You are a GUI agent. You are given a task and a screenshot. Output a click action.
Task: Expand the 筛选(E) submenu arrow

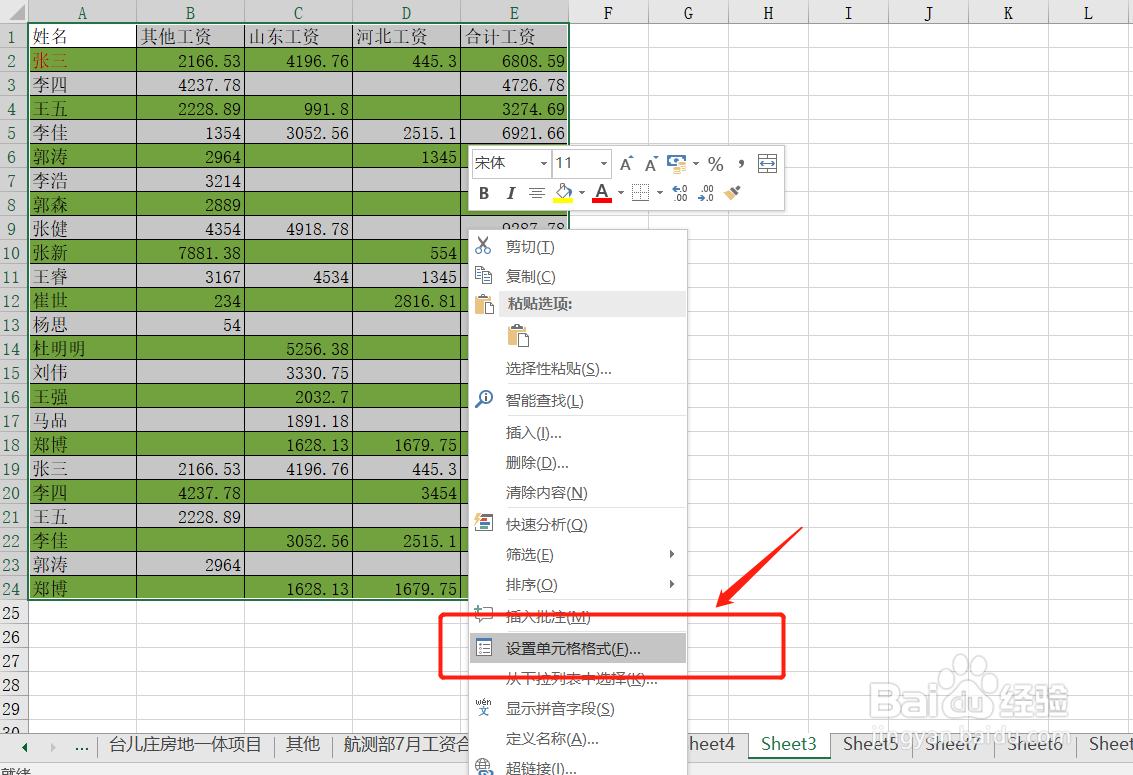[671, 554]
